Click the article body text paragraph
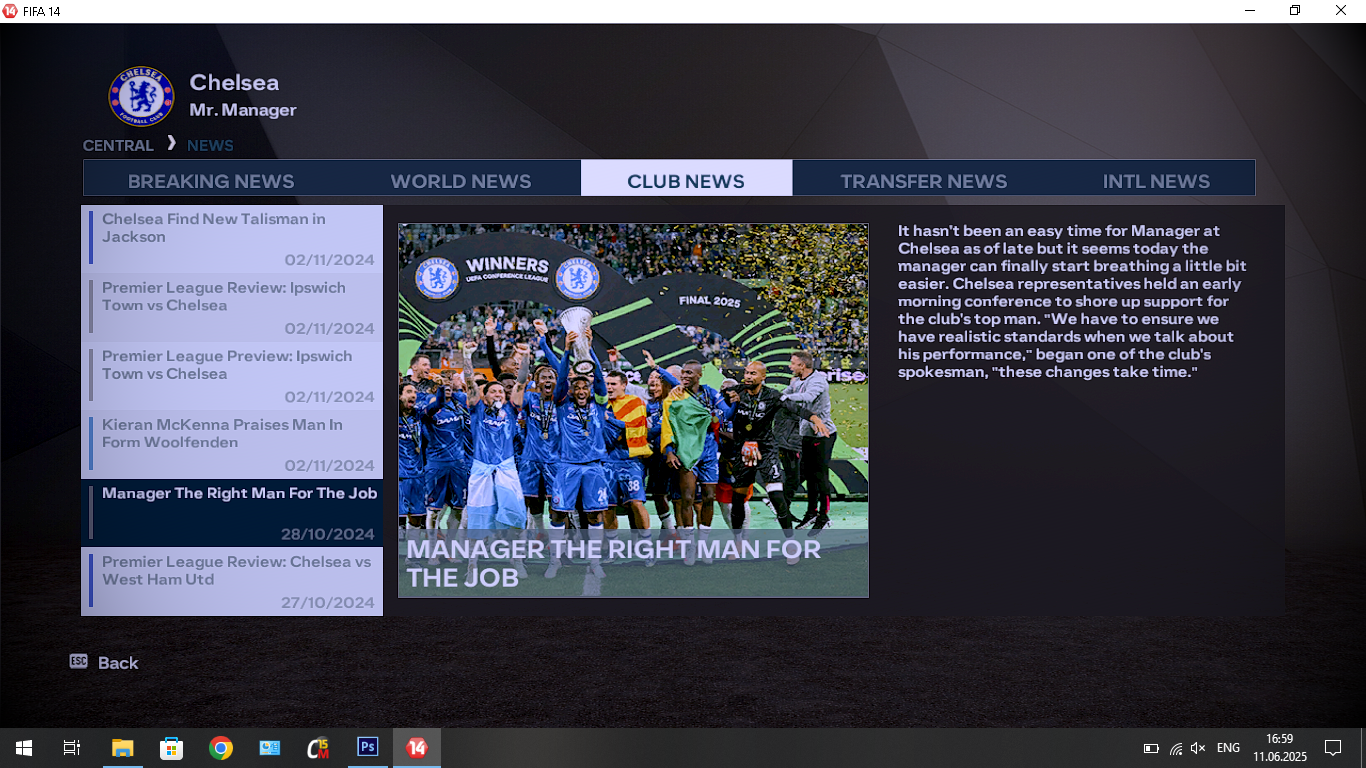Screen dimensions: 1366x768 tap(1073, 301)
